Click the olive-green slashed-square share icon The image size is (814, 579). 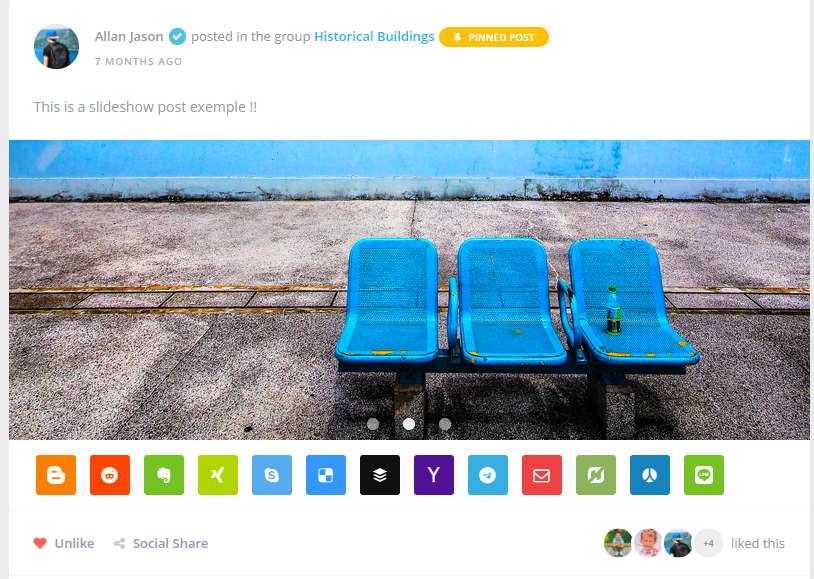[x=596, y=475]
